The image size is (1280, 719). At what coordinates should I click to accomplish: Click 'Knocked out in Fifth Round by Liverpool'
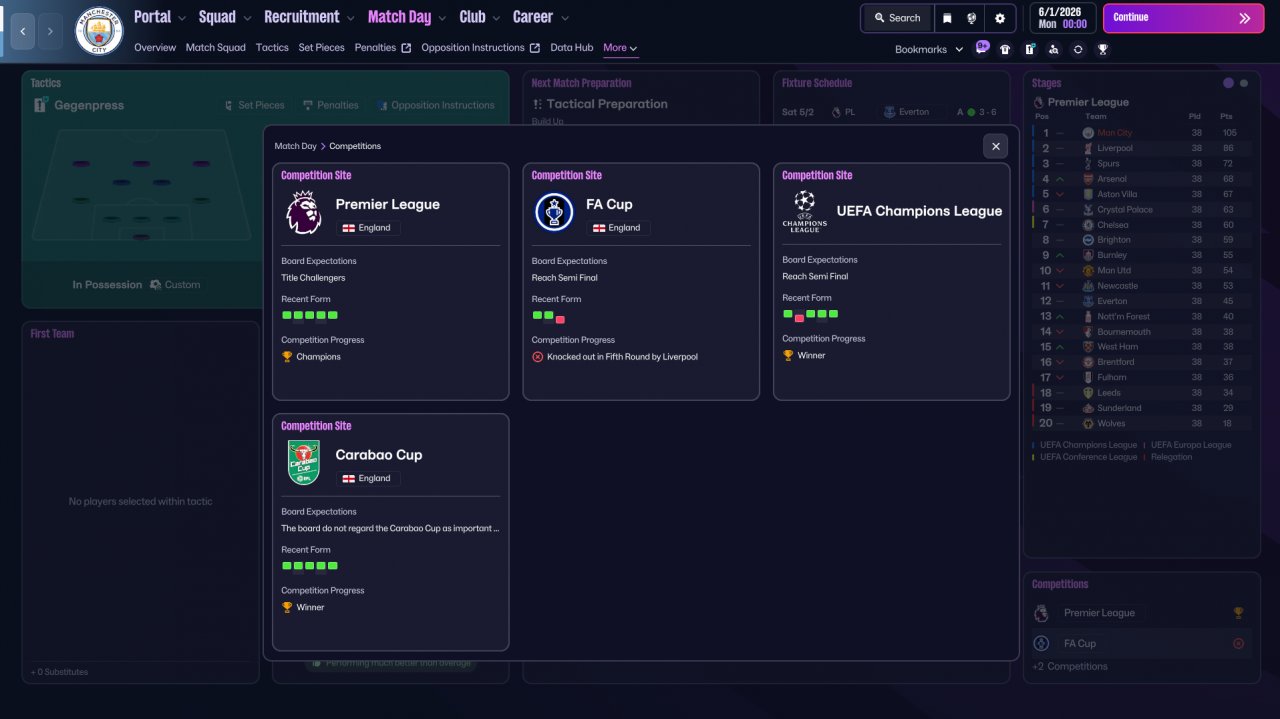622,356
